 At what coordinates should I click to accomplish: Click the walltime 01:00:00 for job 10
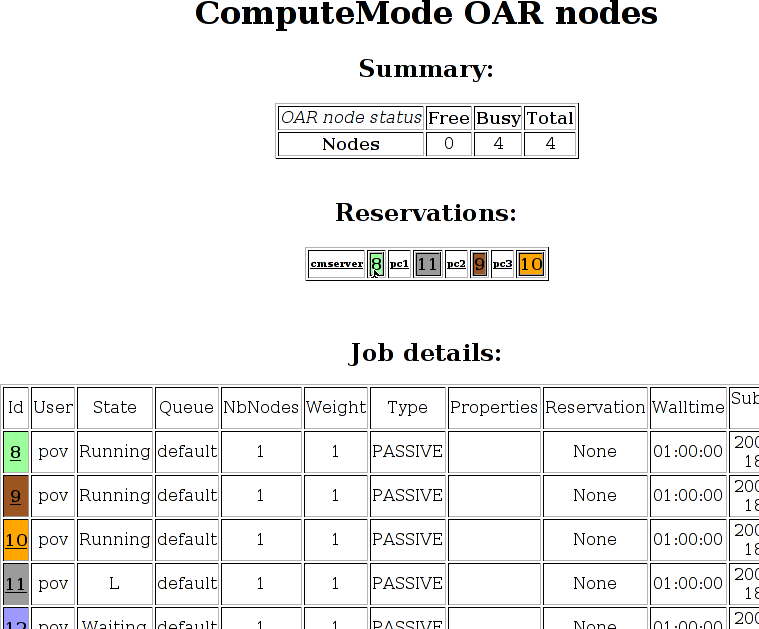click(688, 539)
